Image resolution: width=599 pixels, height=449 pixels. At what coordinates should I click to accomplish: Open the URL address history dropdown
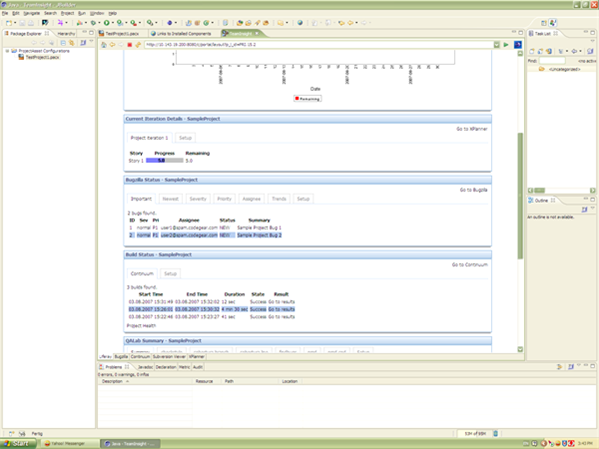click(497, 45)
